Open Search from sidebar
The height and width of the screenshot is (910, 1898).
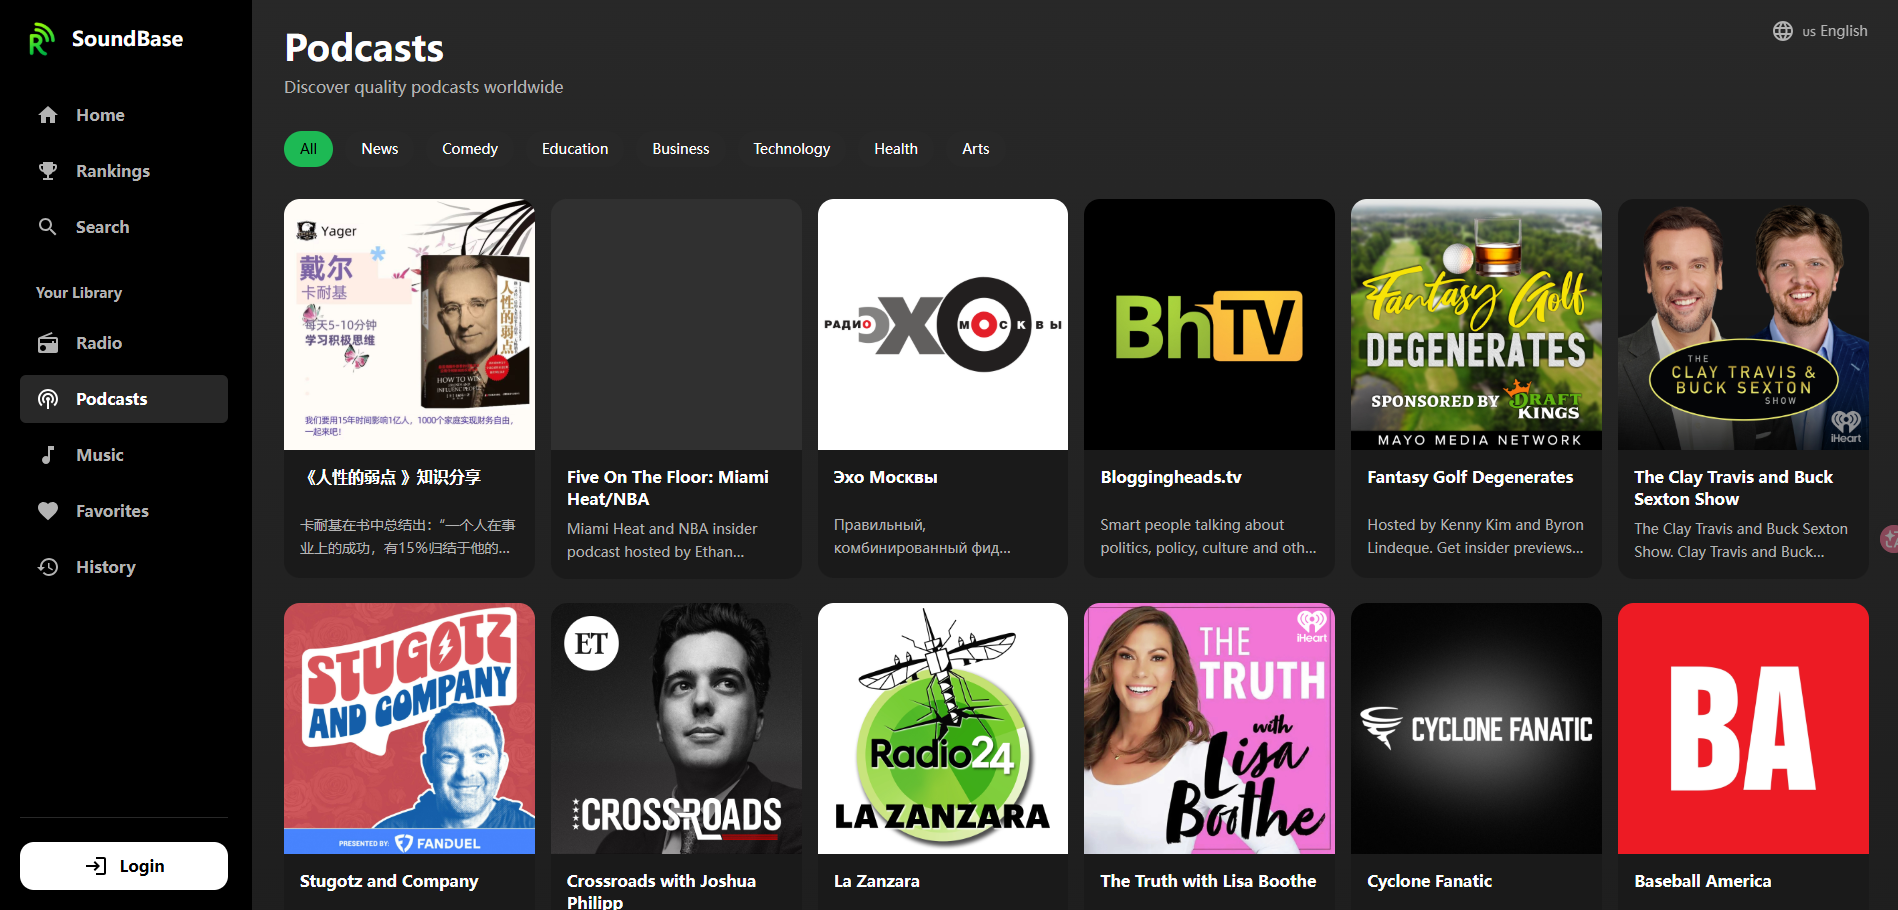tap(124, 227)
